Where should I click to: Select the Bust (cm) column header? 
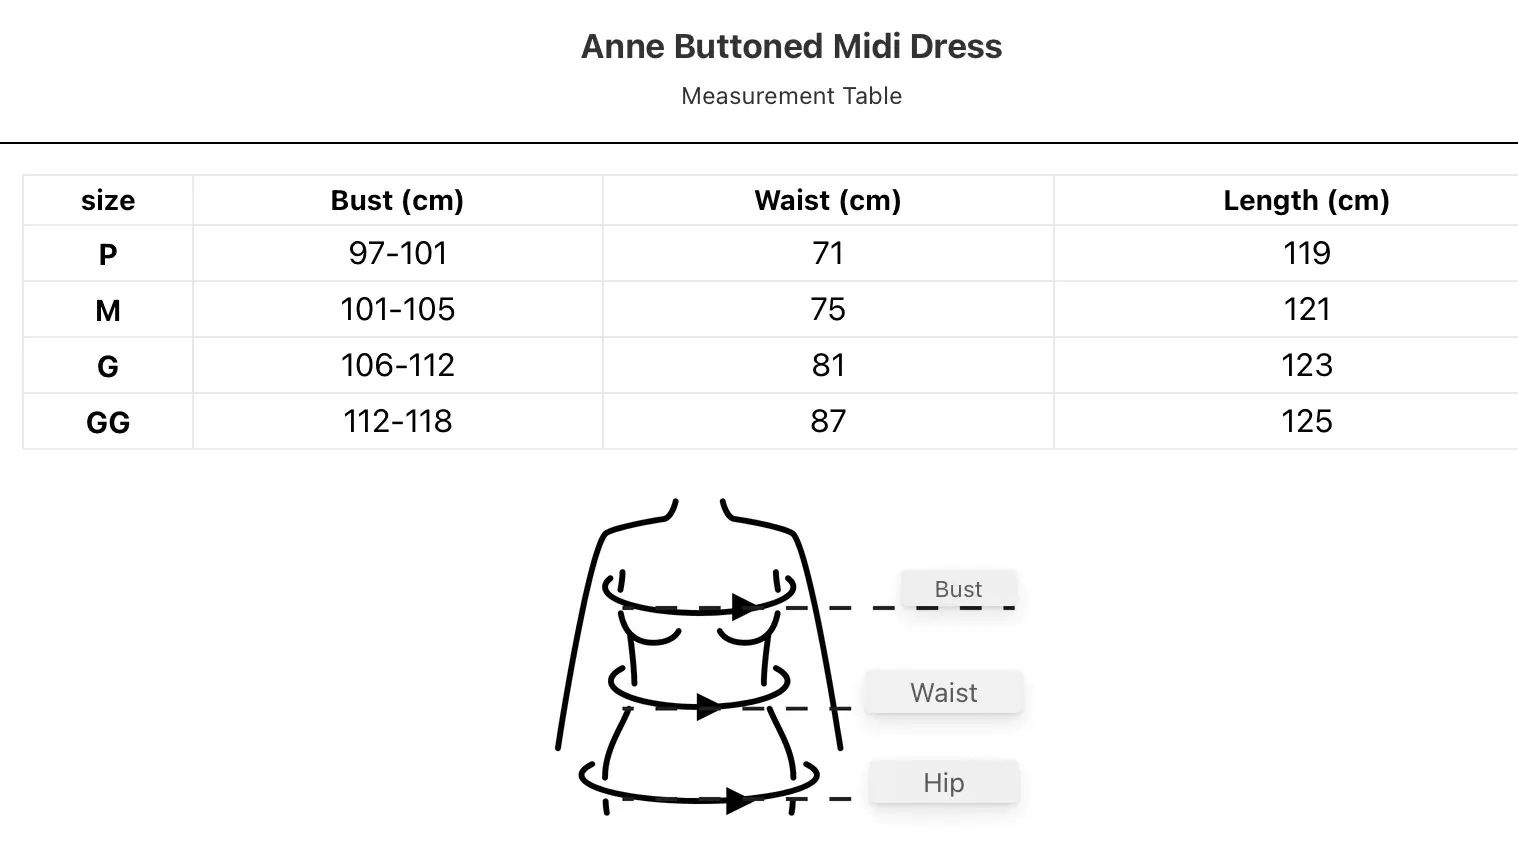point(397,200)
